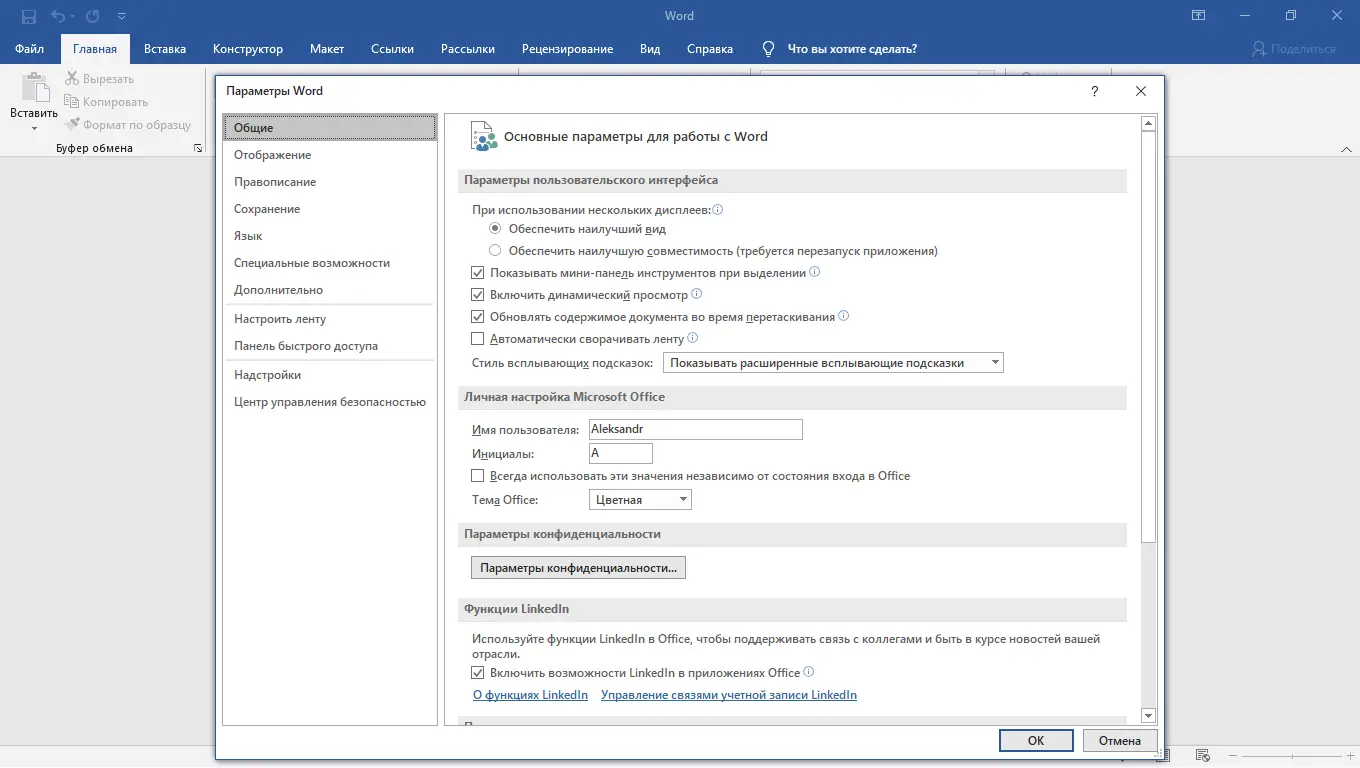Click the zoom slider in status bar
1360x768 pixels.
point(1292,756)
